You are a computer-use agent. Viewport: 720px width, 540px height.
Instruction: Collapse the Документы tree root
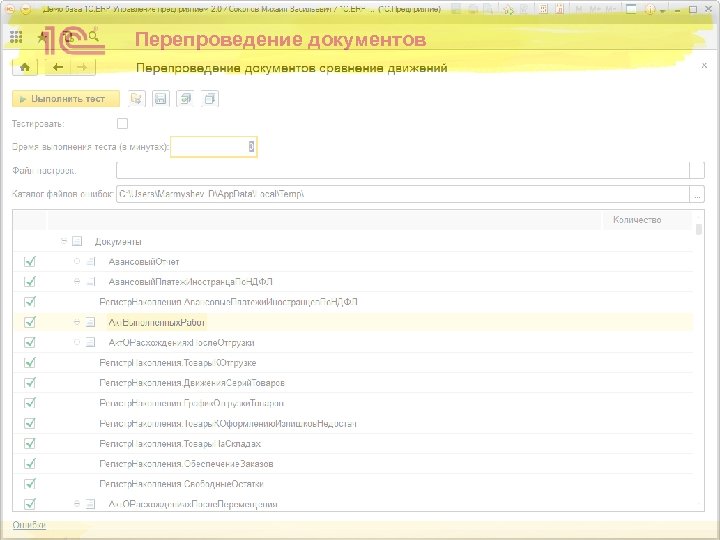pos(64,241)
